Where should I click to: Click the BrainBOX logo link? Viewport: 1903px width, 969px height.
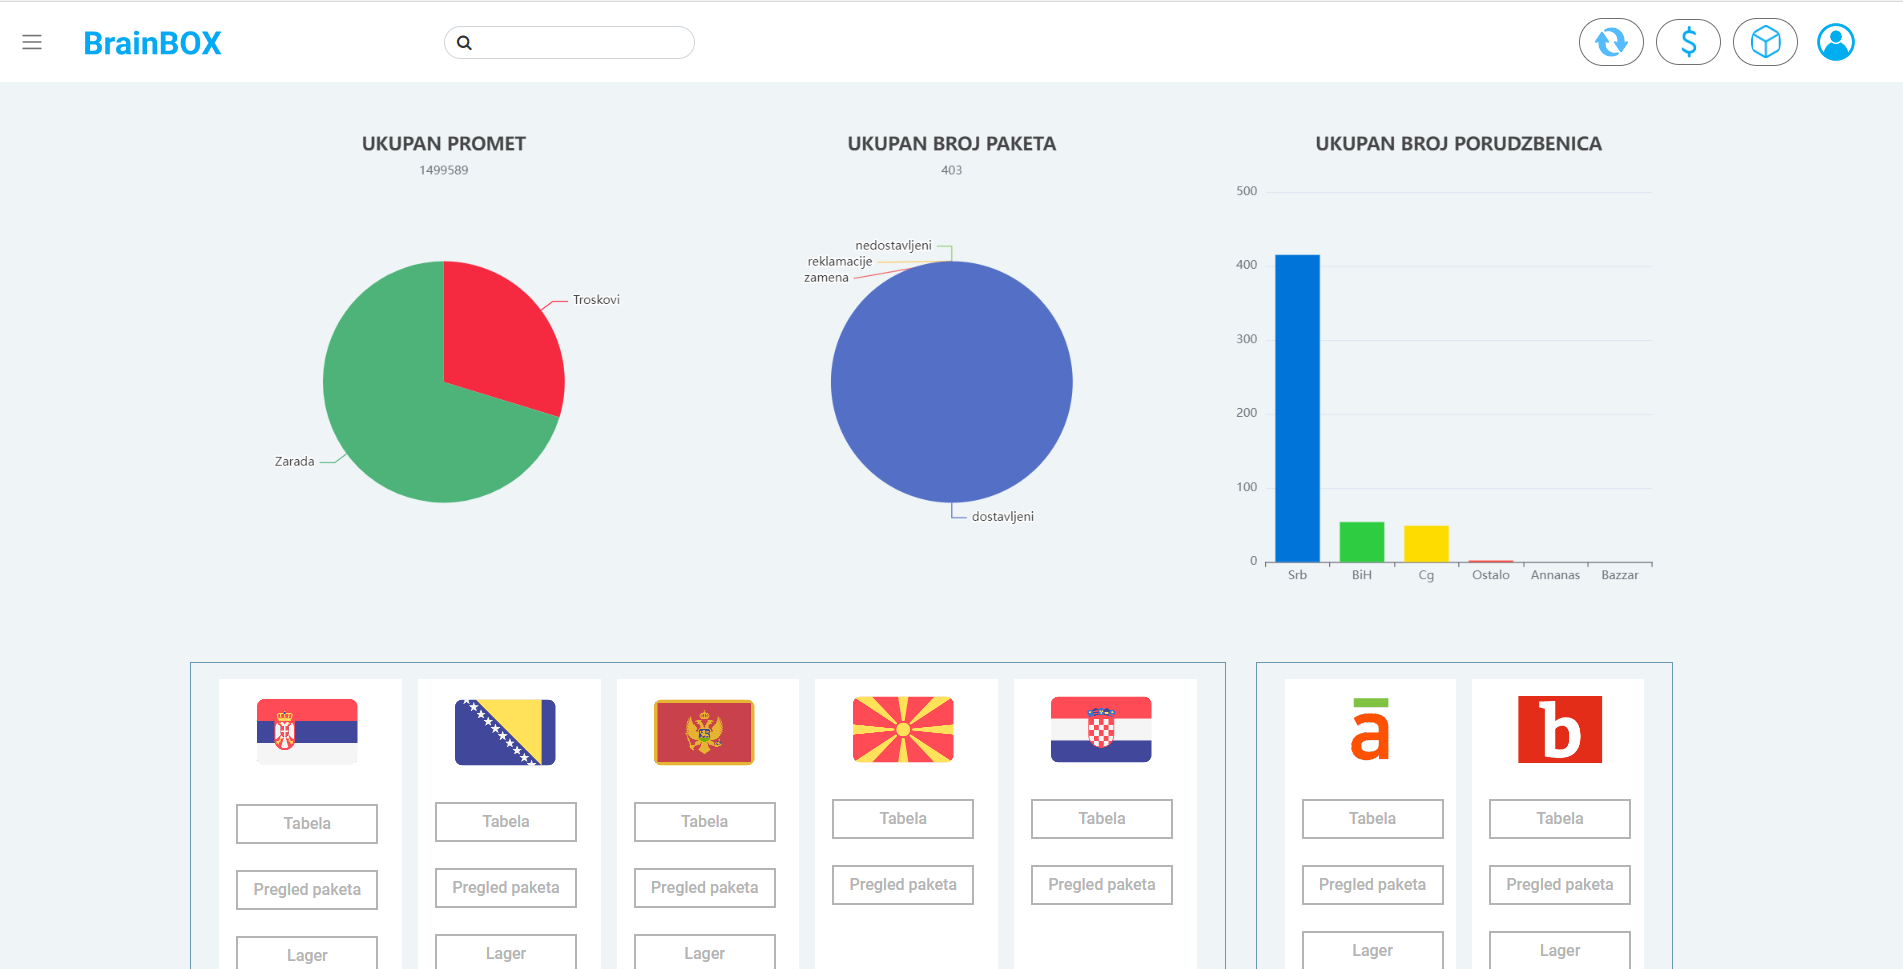tap(152, 43)
